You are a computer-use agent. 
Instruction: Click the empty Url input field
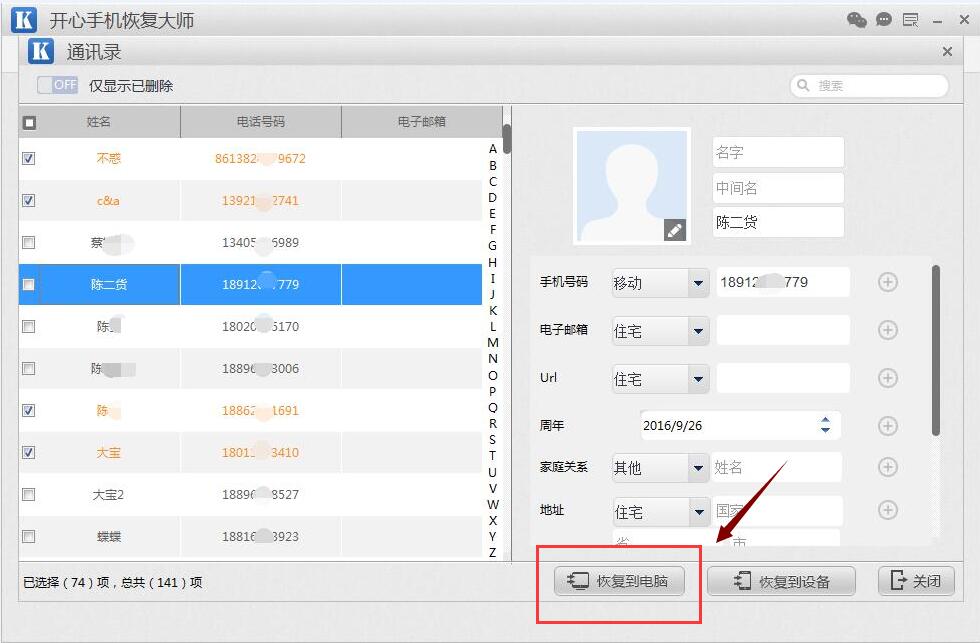click(x=783, y=379)
